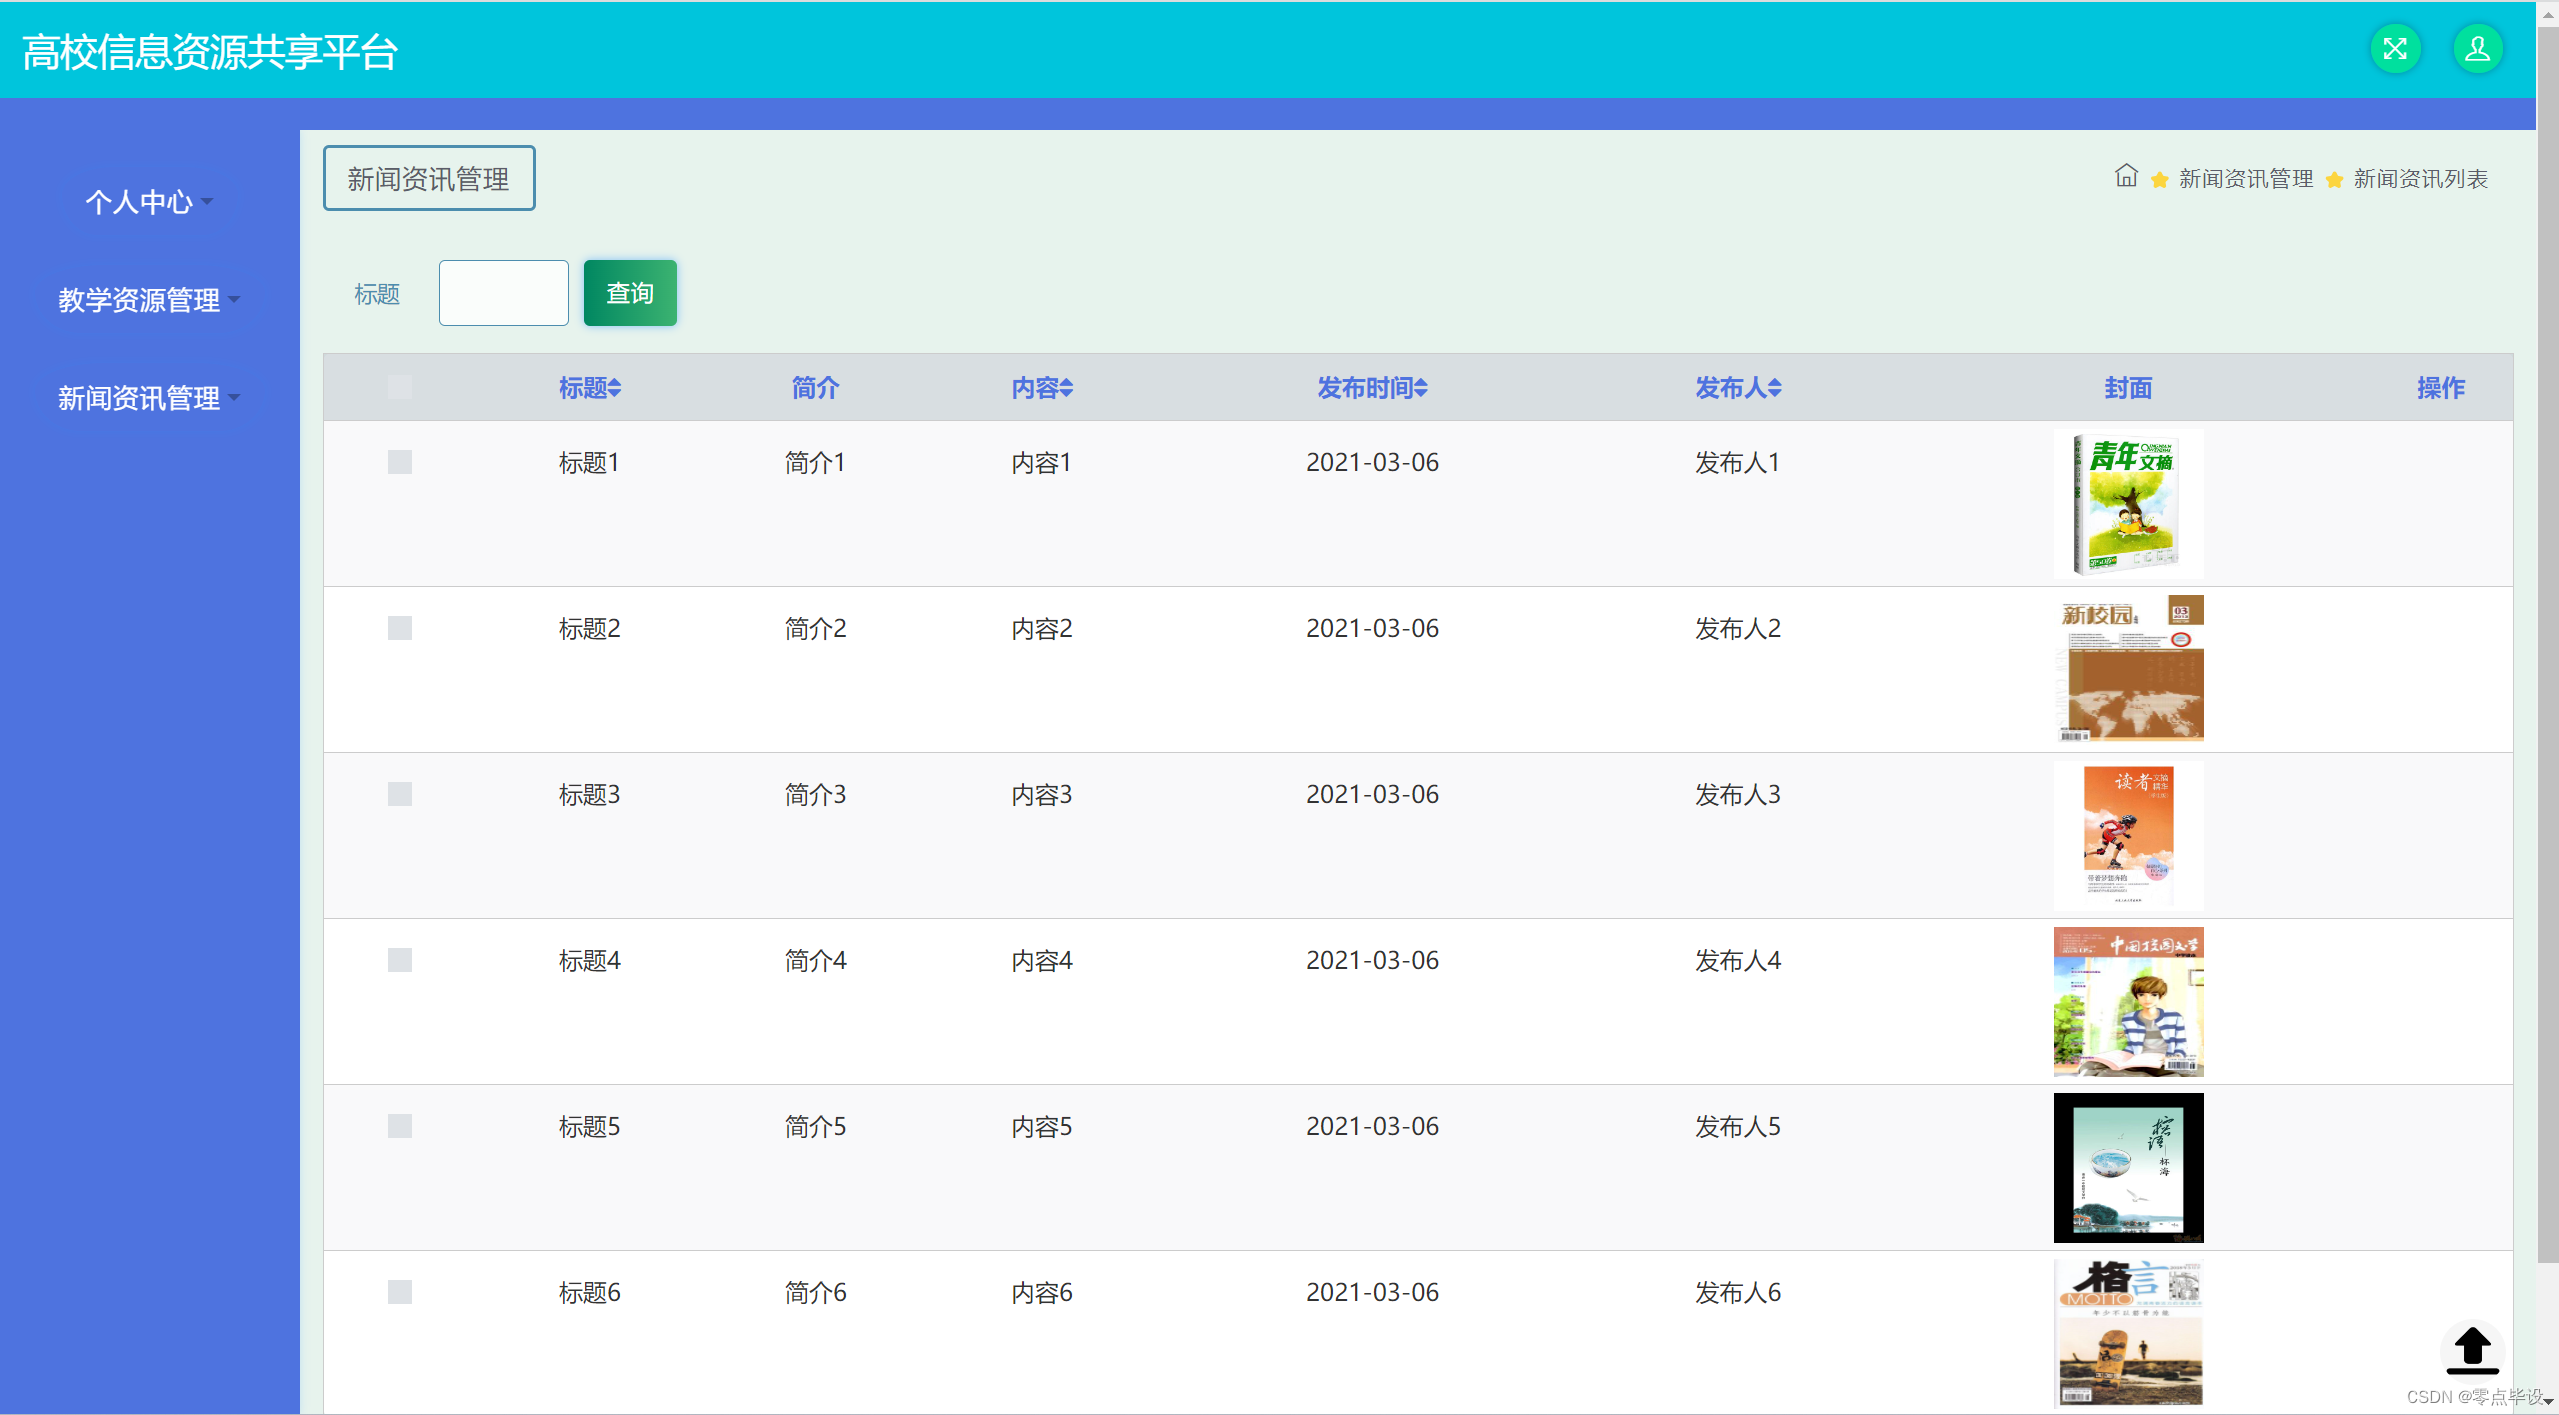Click the 操作 column header
This screenshot has height=1415, width=2559.
pyautogui.click(x=2441, y=388)
